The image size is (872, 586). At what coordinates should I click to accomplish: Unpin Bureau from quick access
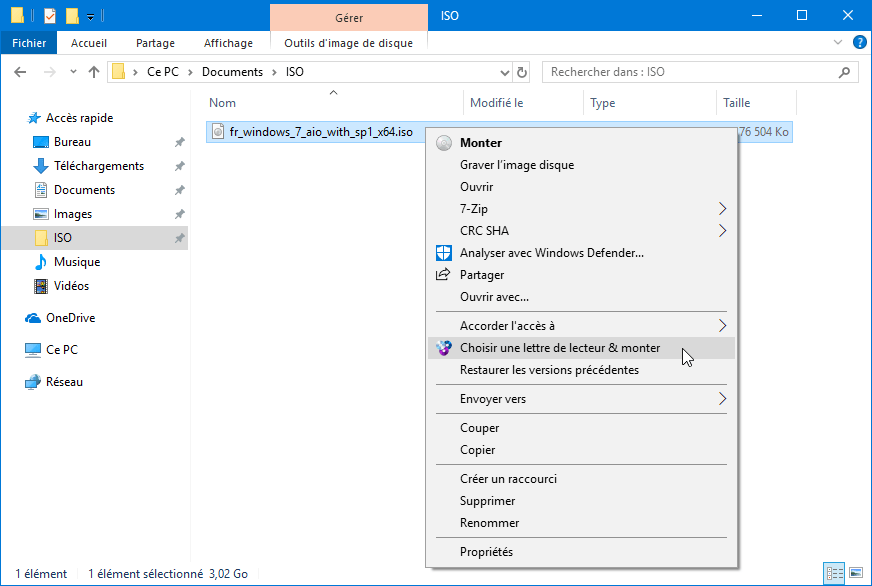pyautogui.click(x=179, y=142)
